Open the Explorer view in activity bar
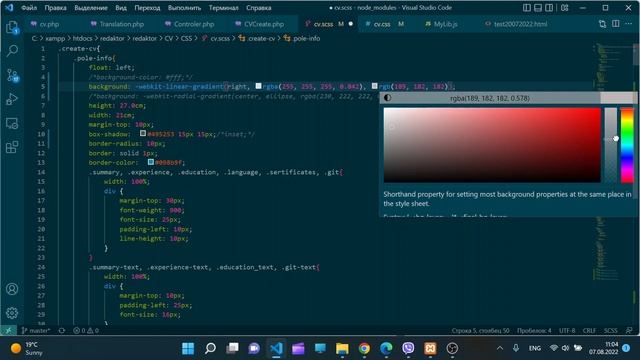This screenshot has height=360, width=640. pyautogui.click(x=12, y=27)
